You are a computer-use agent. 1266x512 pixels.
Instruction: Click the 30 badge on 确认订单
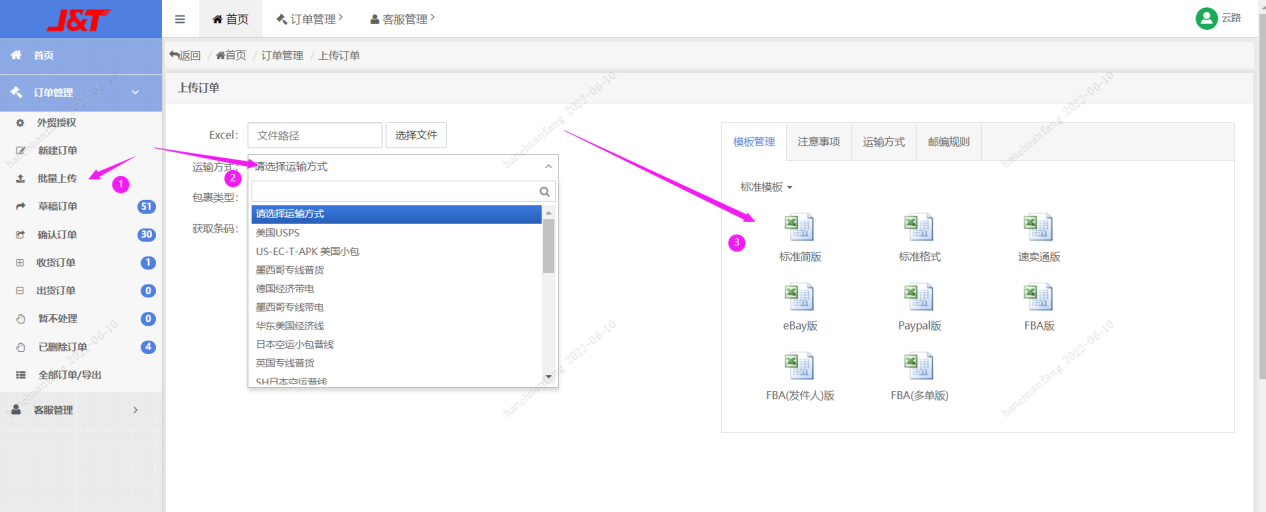pos(147,235)
